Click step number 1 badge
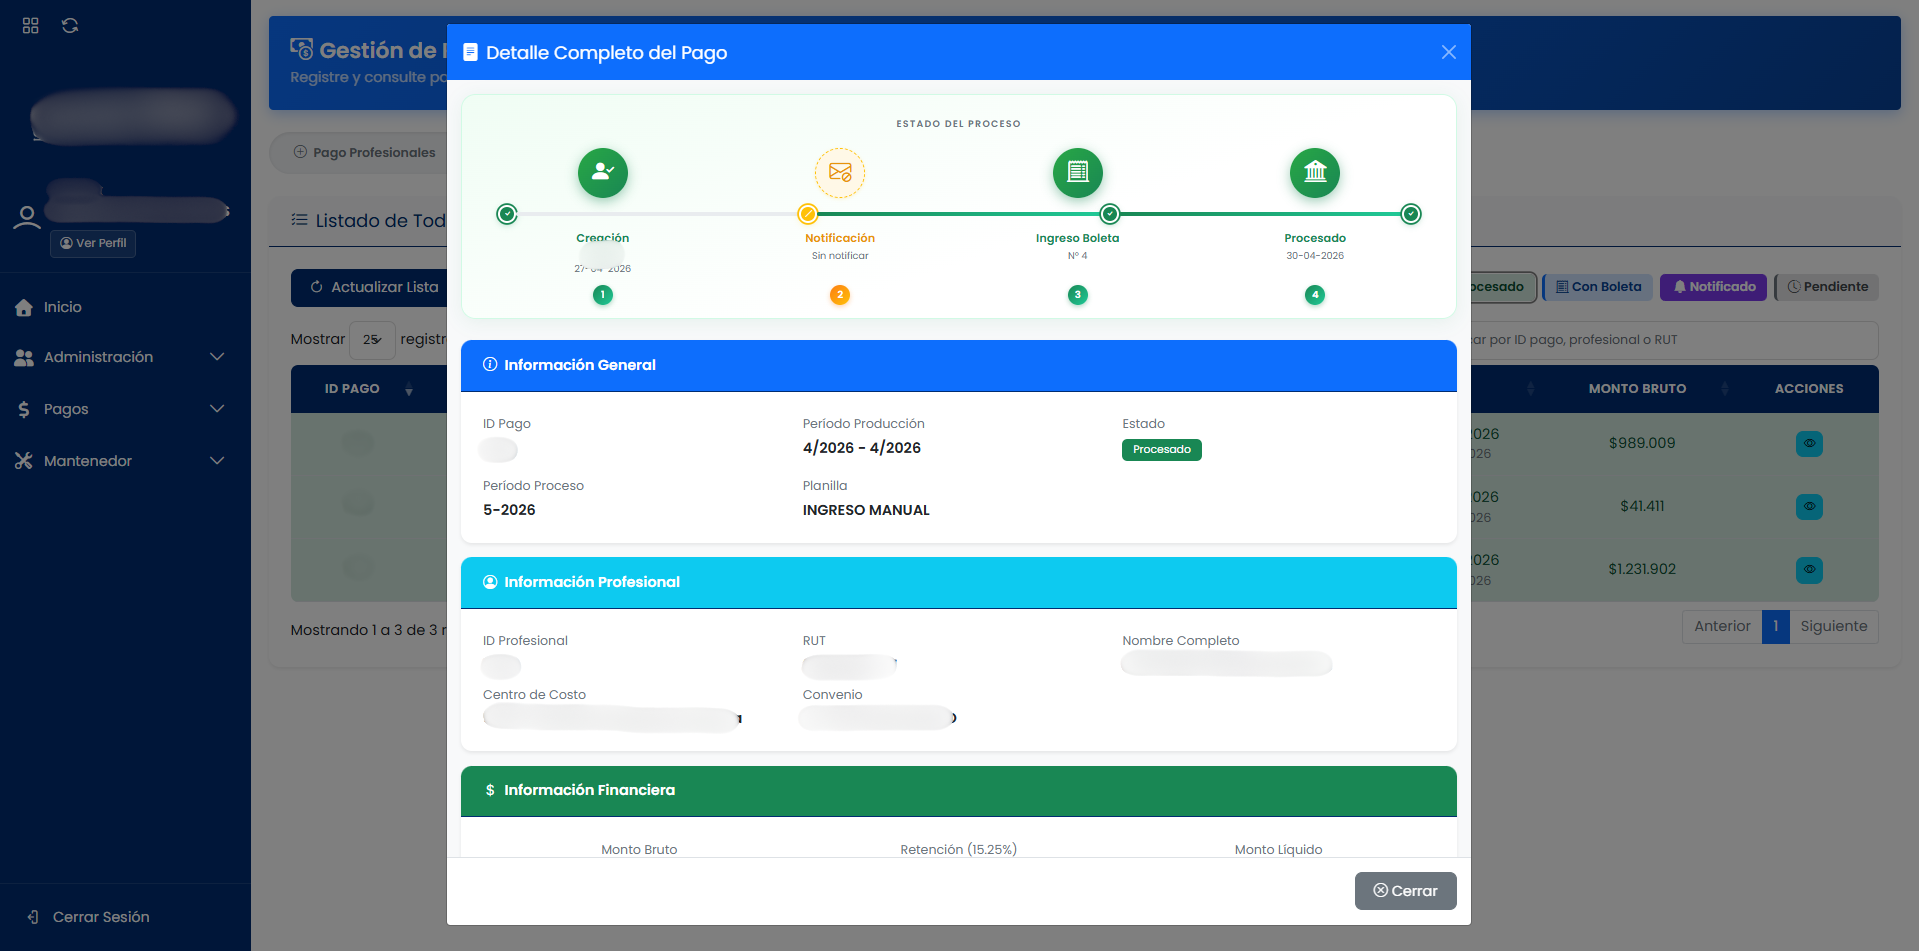Viewport: 1919px width, 951px height. [x=603, y=295]
